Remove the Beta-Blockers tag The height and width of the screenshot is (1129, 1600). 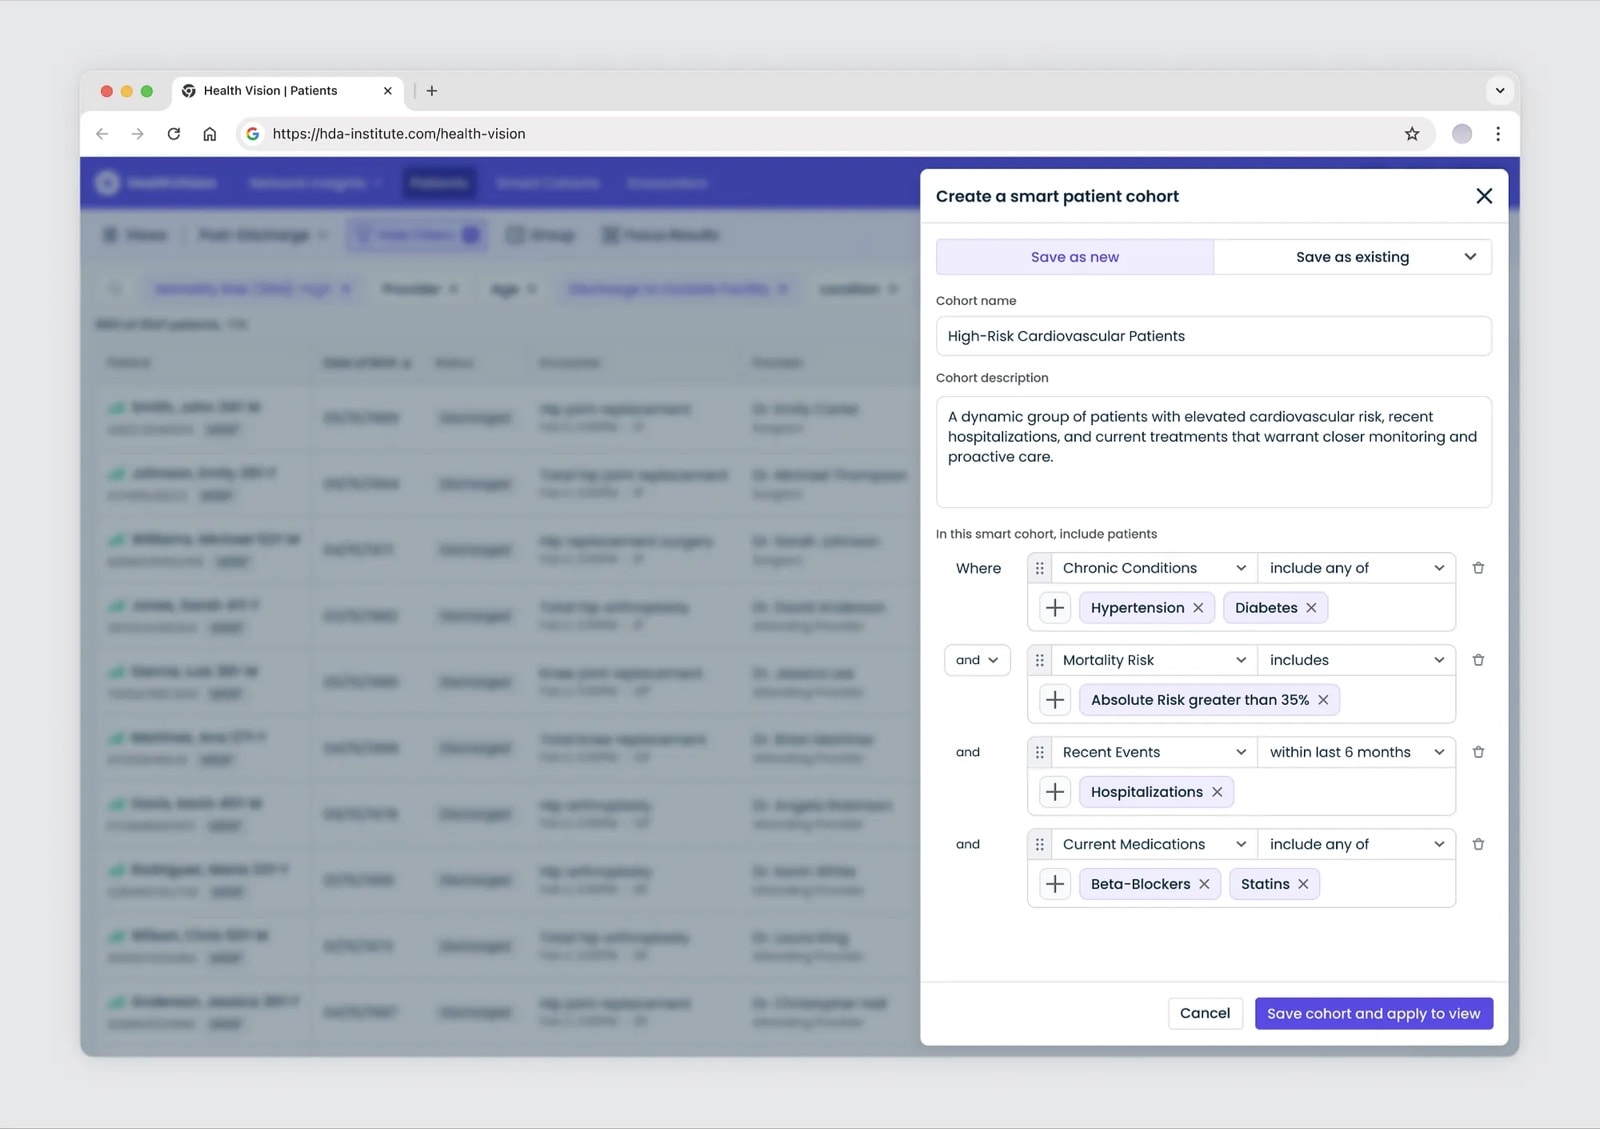(x=1204, y=884)
